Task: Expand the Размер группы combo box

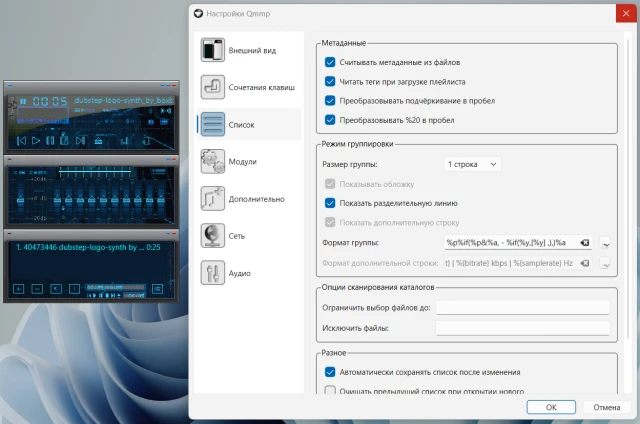Action: pos(472,164)
